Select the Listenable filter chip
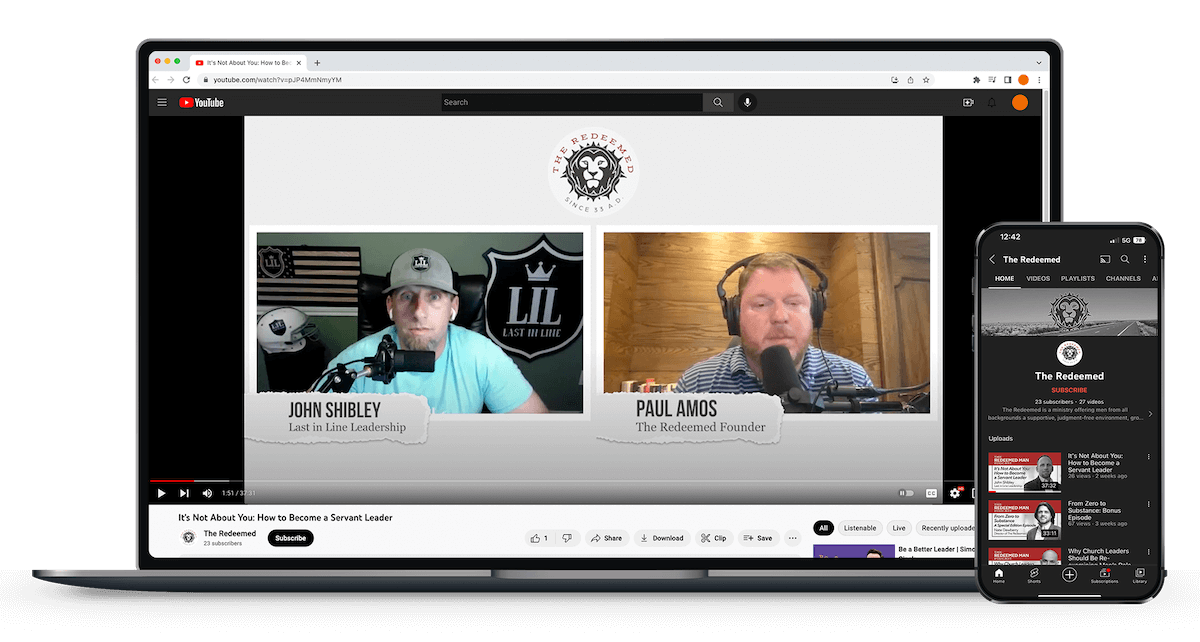 [x=860, y=528]
